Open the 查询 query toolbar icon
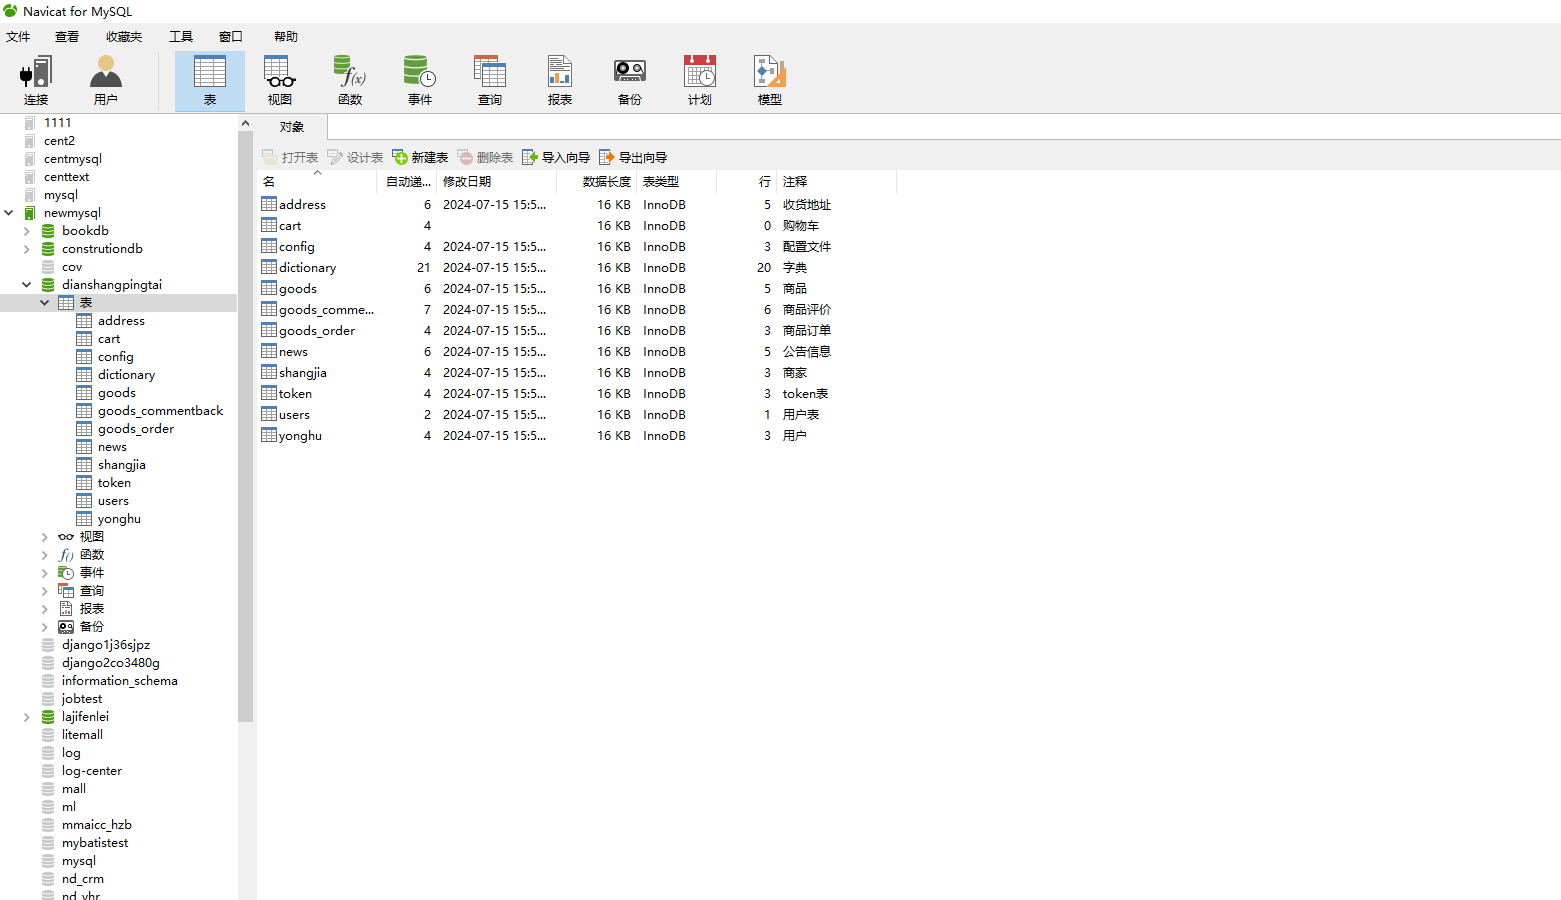 click(x=490, y=81)
